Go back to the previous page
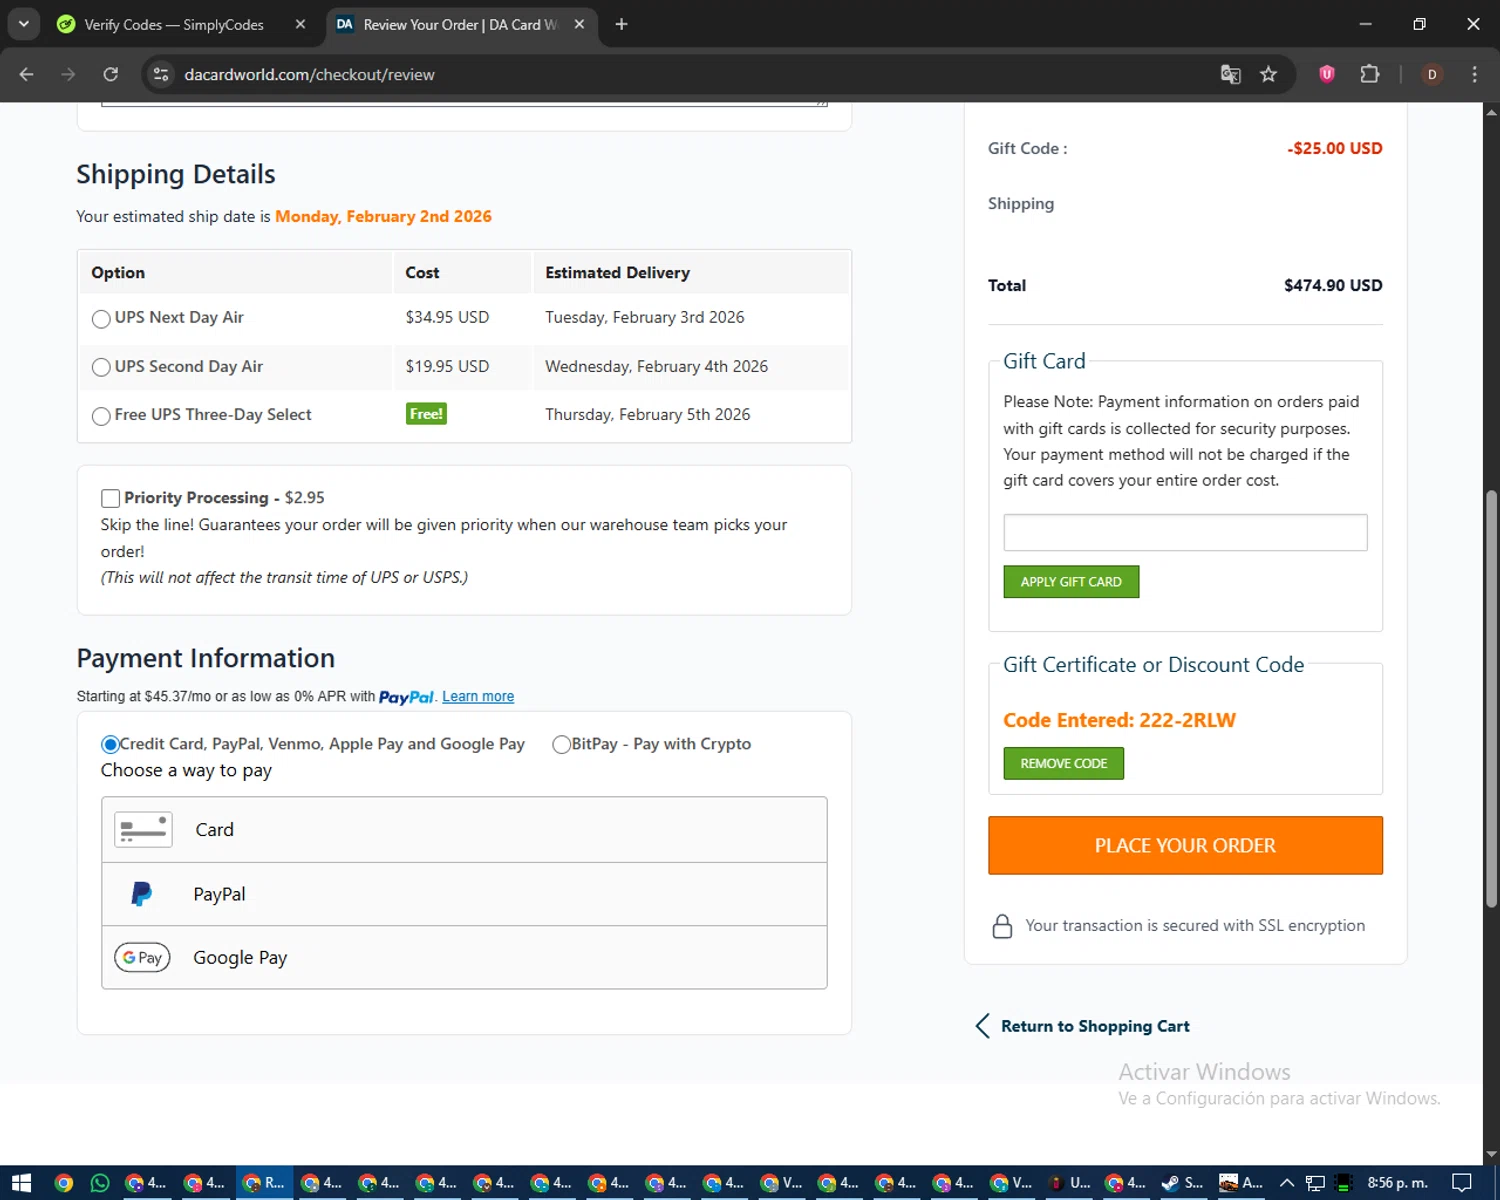The height and width of the screenshot is (1200, 1500). point(27,74)
